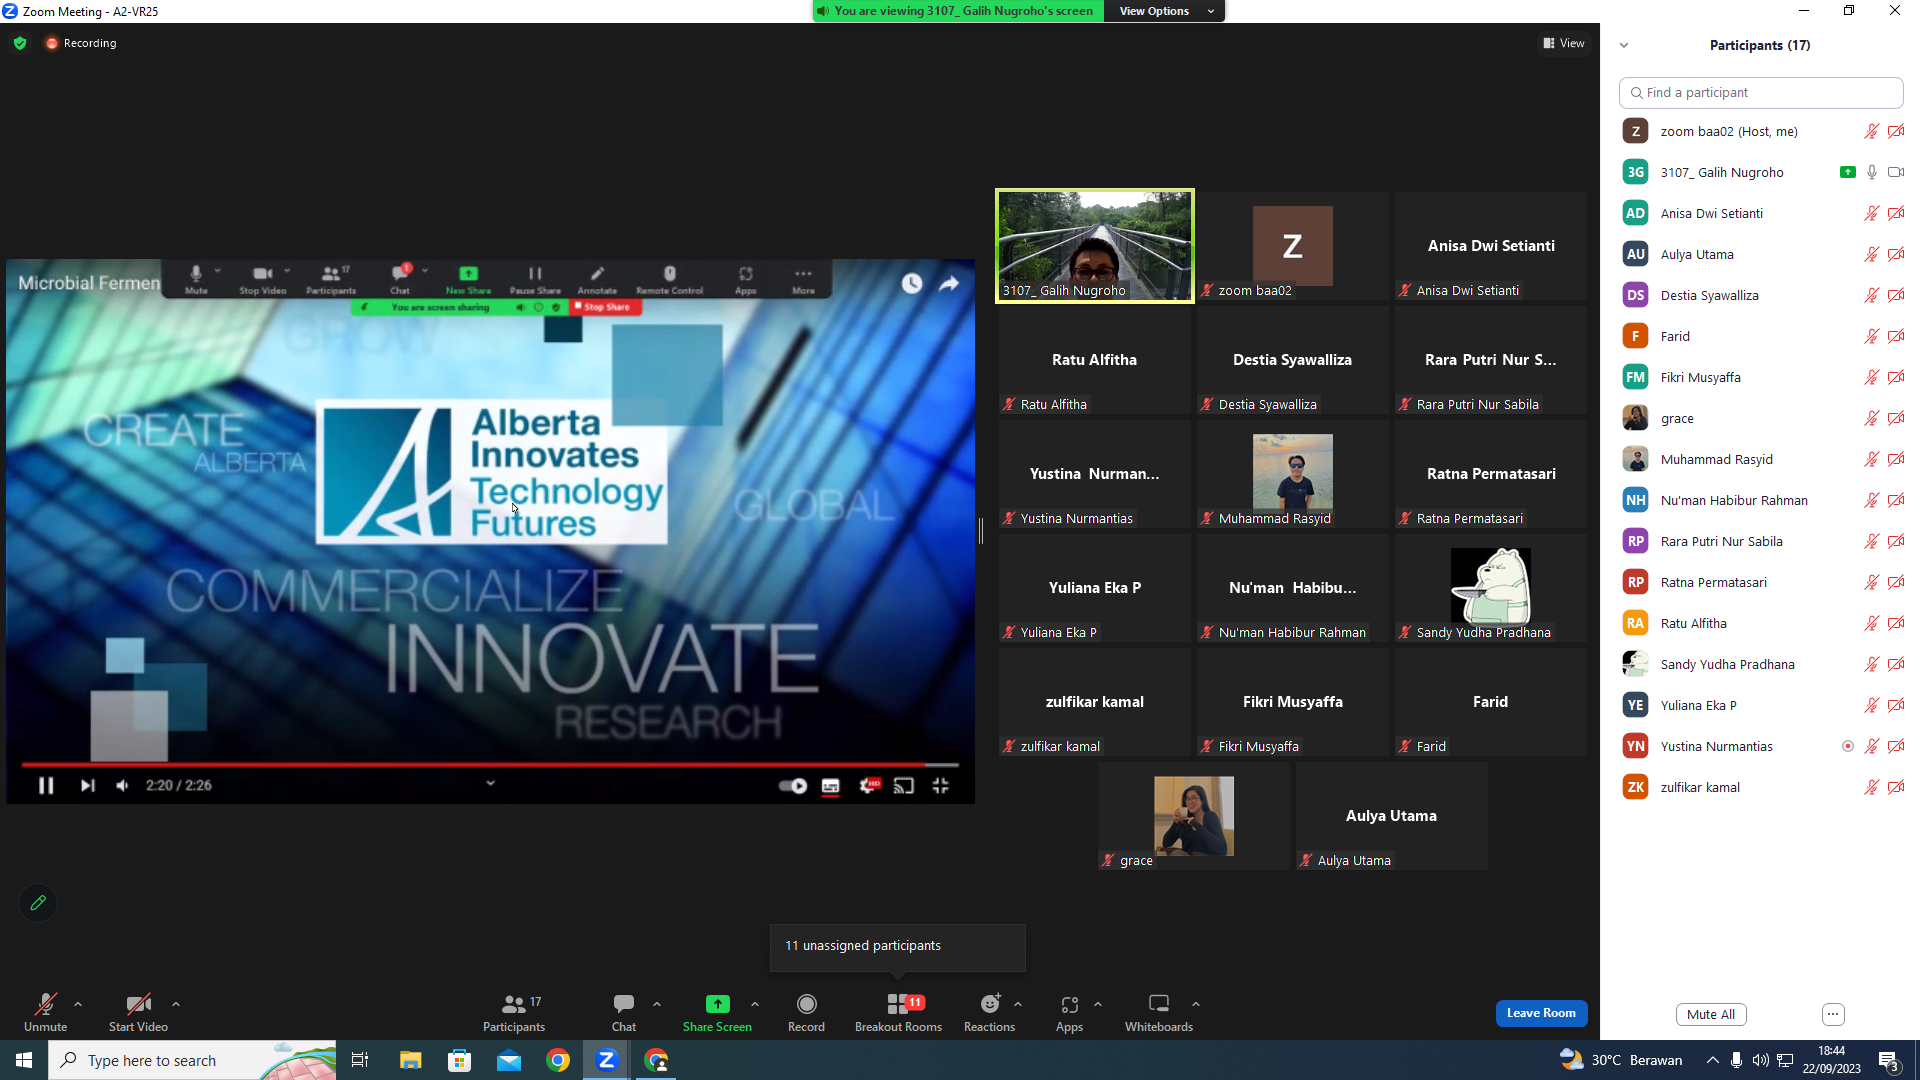Click the system volume tray icon
1920x1080 pixels.
pos(1760,1060)
